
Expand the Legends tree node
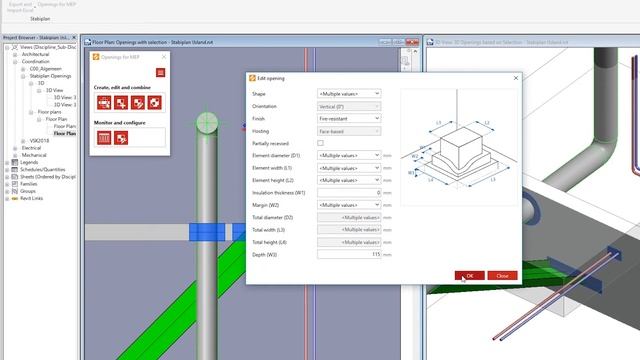click(x=7, y=162)
